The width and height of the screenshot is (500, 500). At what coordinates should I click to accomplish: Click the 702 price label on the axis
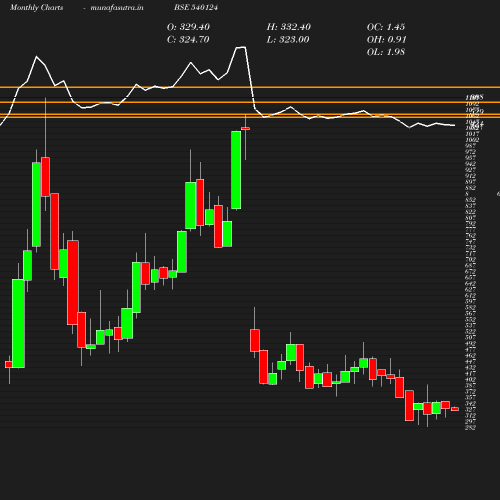[x=470, y=259]
